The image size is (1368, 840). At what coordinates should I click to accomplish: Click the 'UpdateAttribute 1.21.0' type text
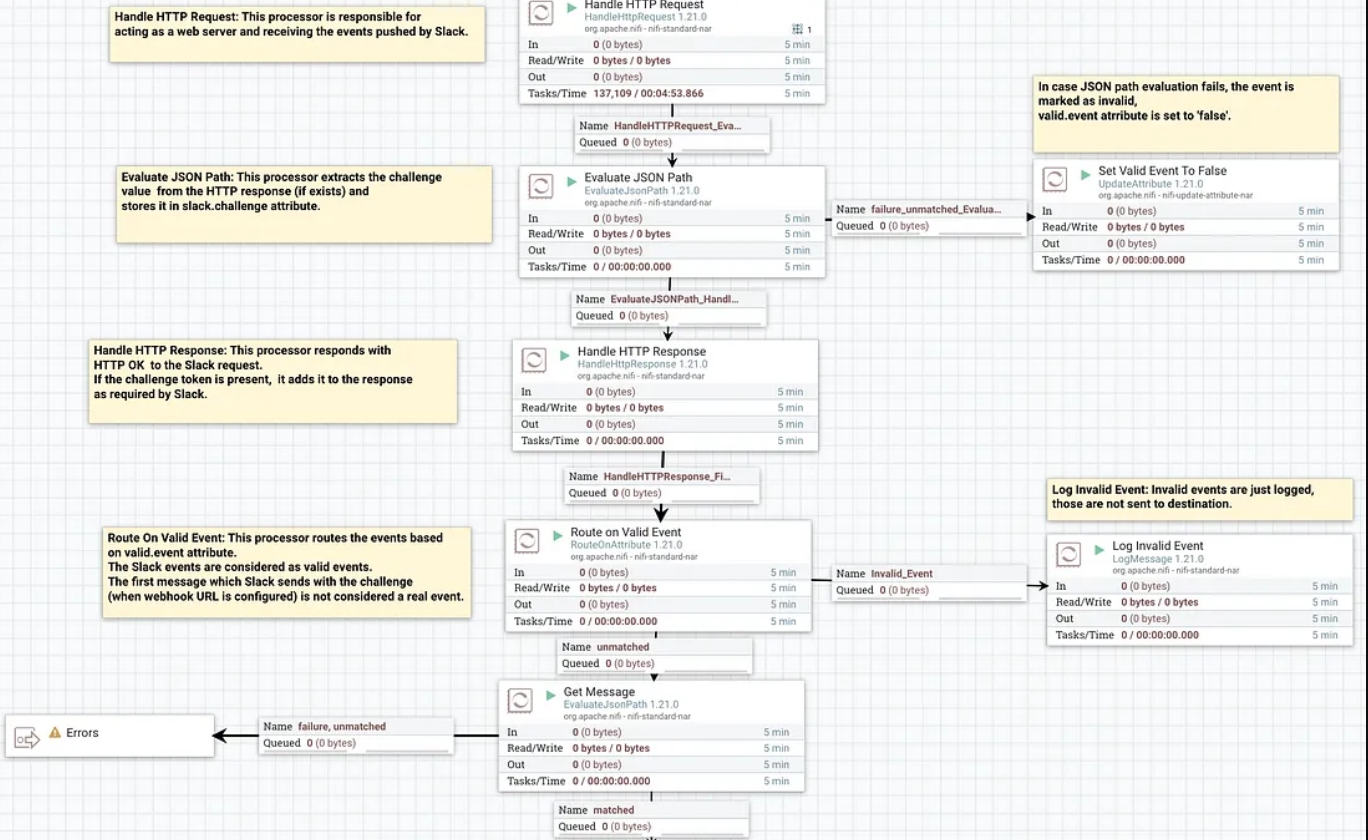pyautogui.click(x=1151, y=184)
